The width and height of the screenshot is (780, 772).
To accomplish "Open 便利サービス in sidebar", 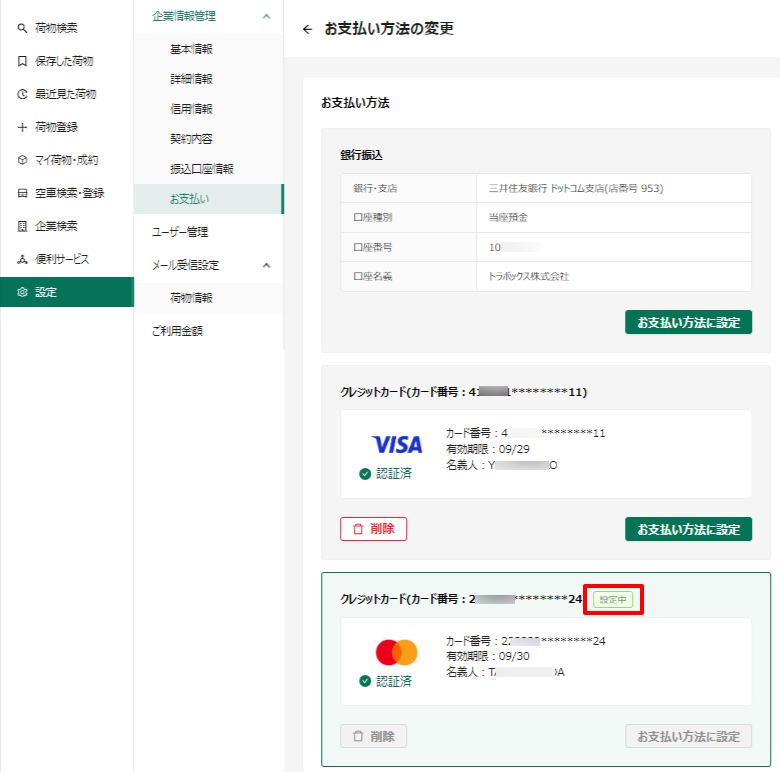I will point(67,259).
